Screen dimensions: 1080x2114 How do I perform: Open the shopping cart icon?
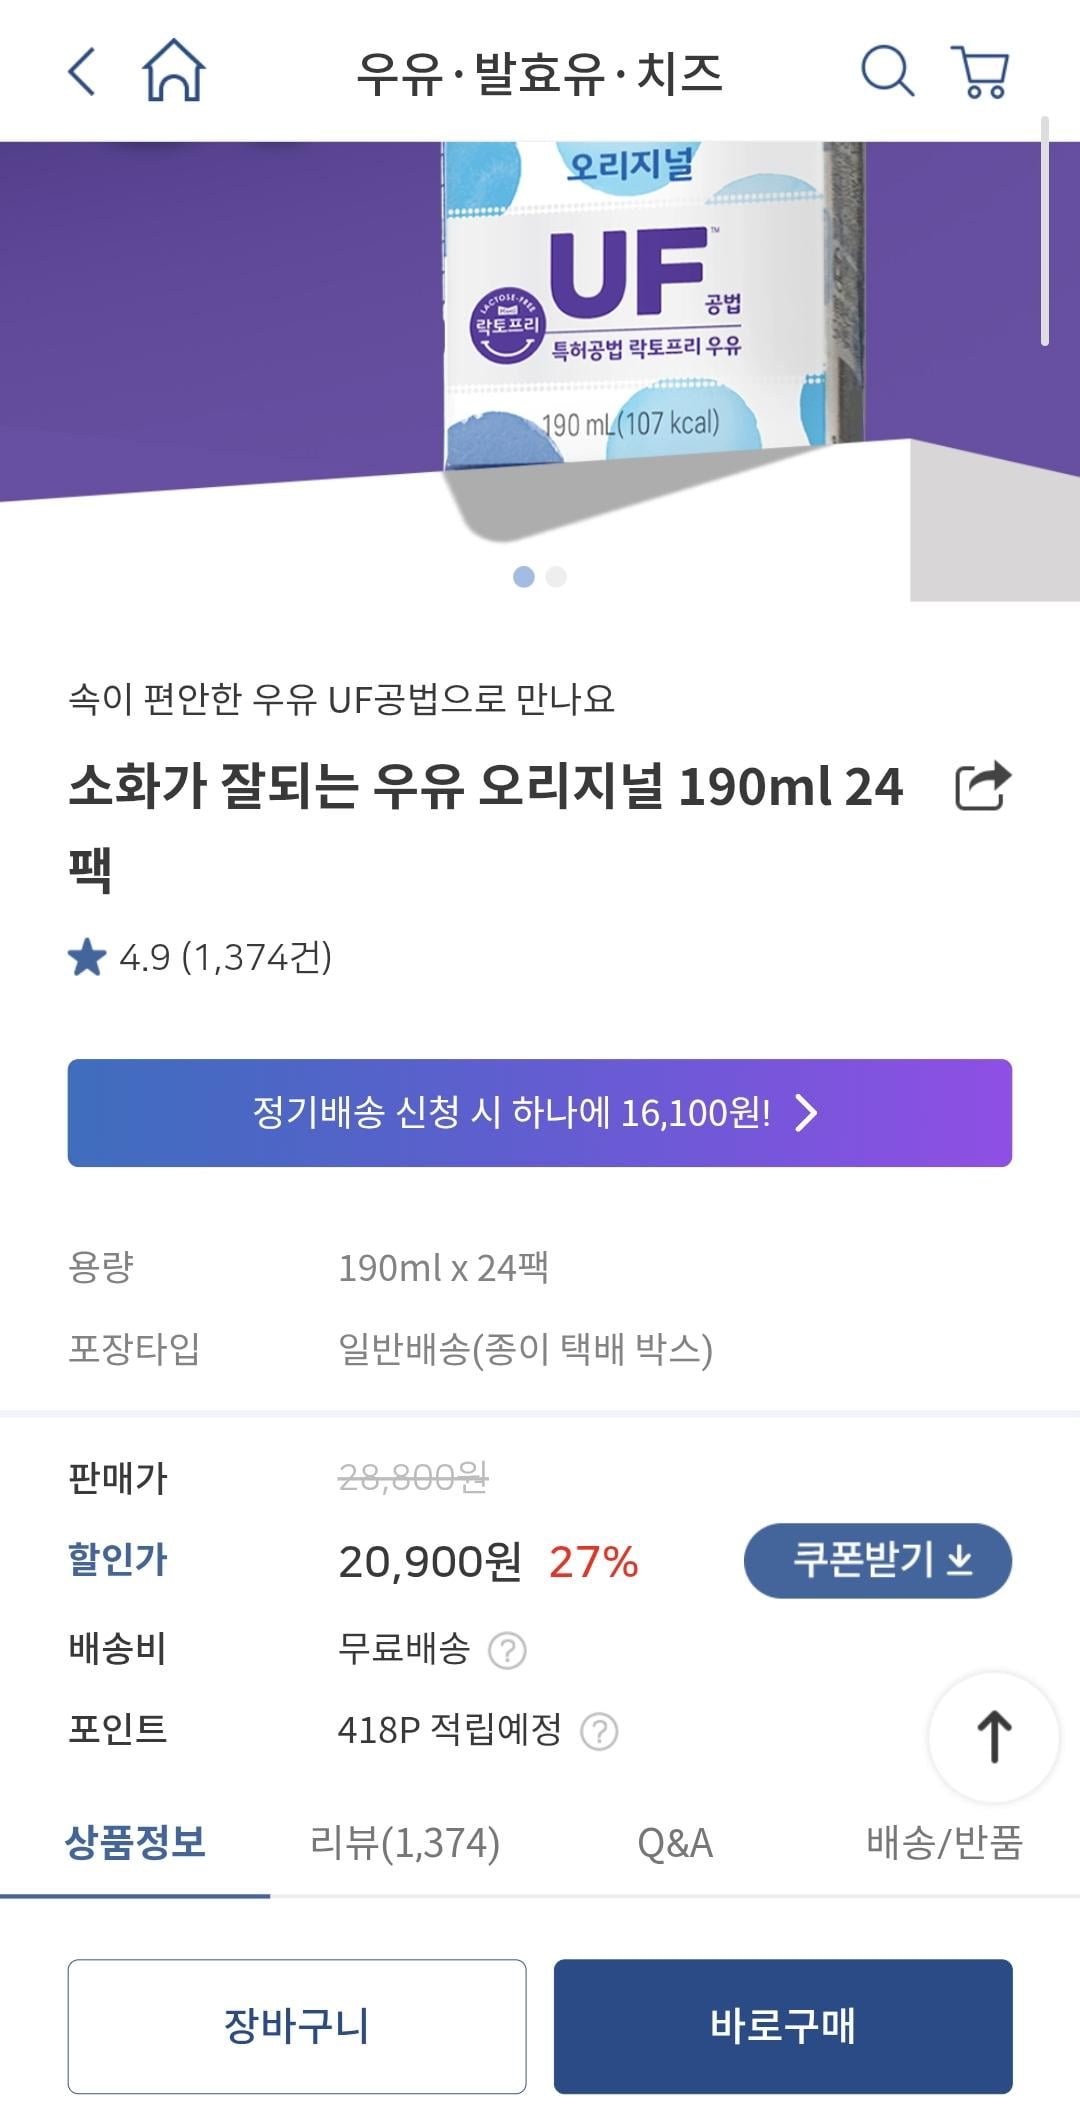pos(982,72)
